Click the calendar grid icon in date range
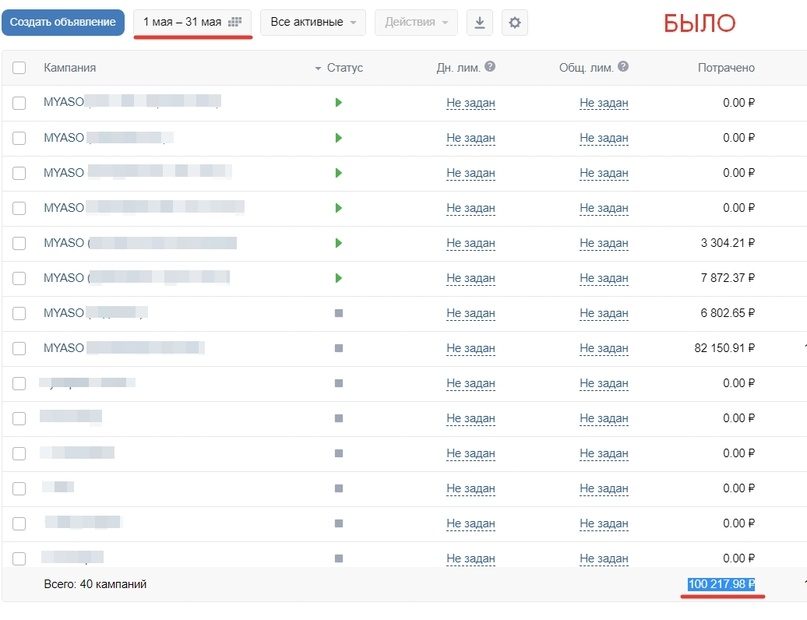Viewport: 807px width, 620px height. 235,22
